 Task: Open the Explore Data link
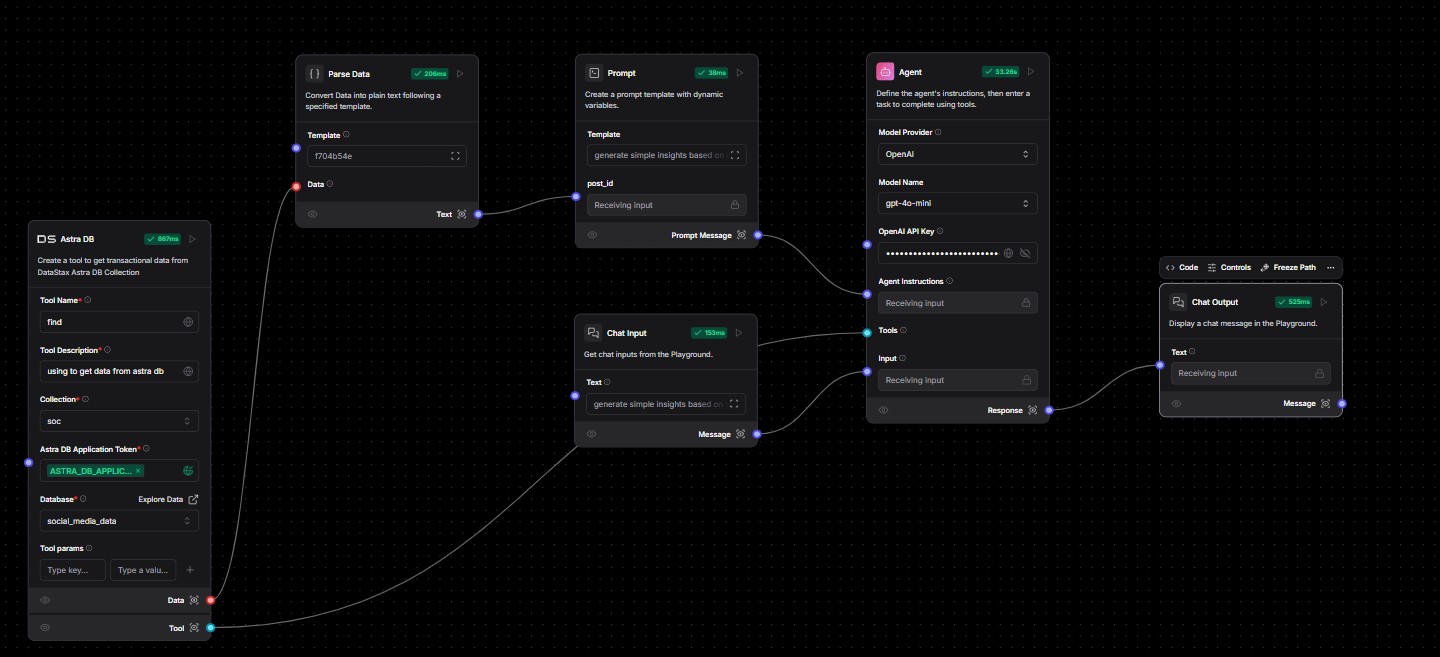click(168, 499)
